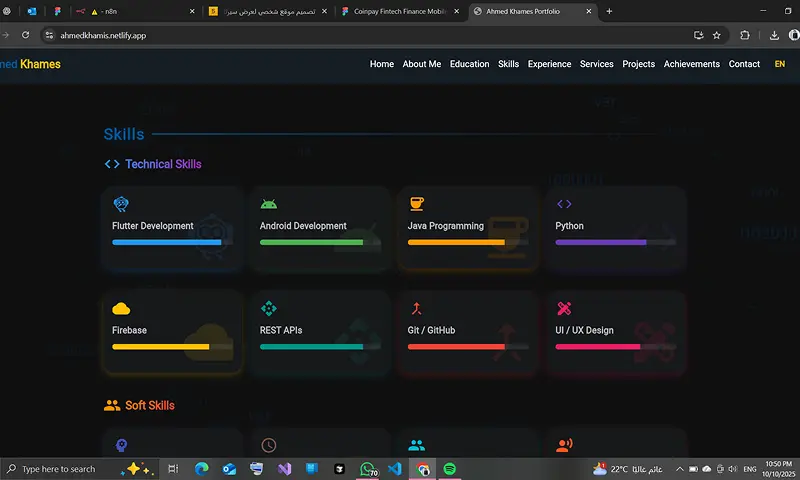Click the install app icon in address bar
The height and width of the screenshot is (480, 800).
pos(698,35)
